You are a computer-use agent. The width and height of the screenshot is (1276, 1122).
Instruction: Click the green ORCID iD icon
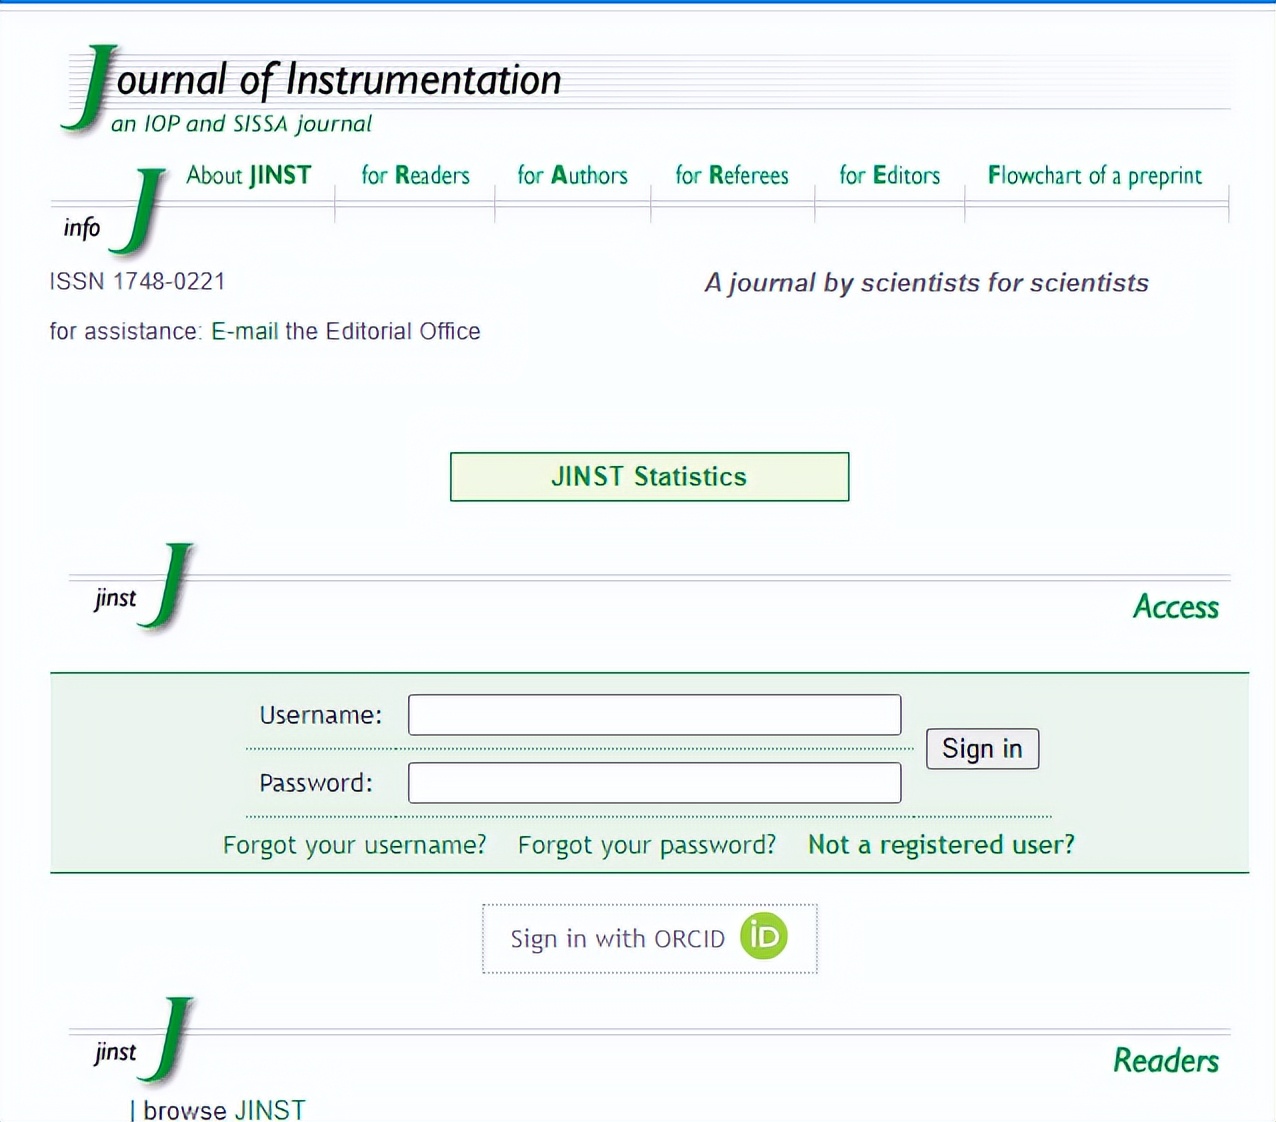click(763, 937)
